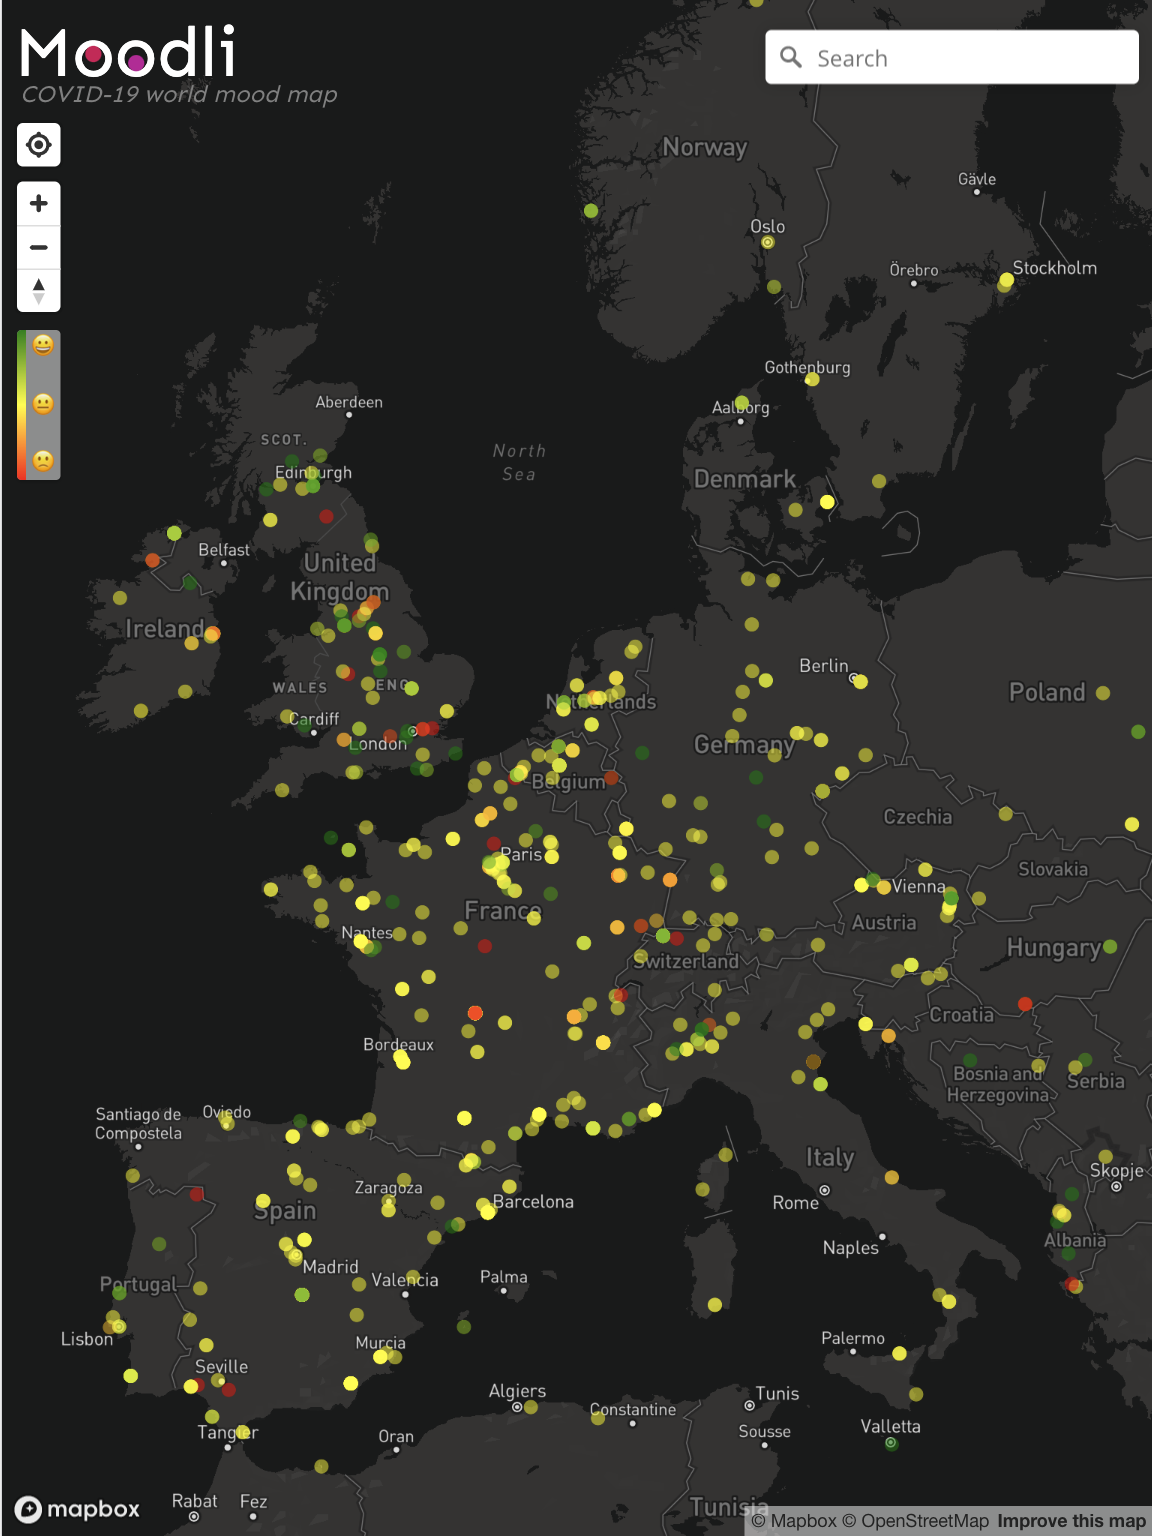The height and width of the screenshot is (1536, 1152).
Task: Click the Edinburgh city label
Action: point(314,472)
